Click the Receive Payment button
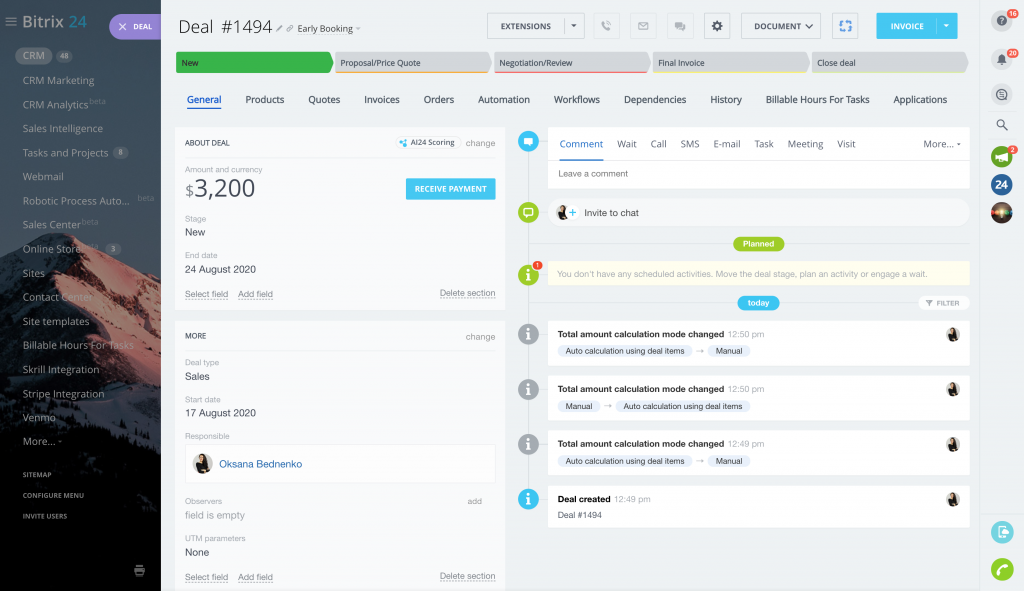Viewport: 1024px width, 591px height. point(450,189)
